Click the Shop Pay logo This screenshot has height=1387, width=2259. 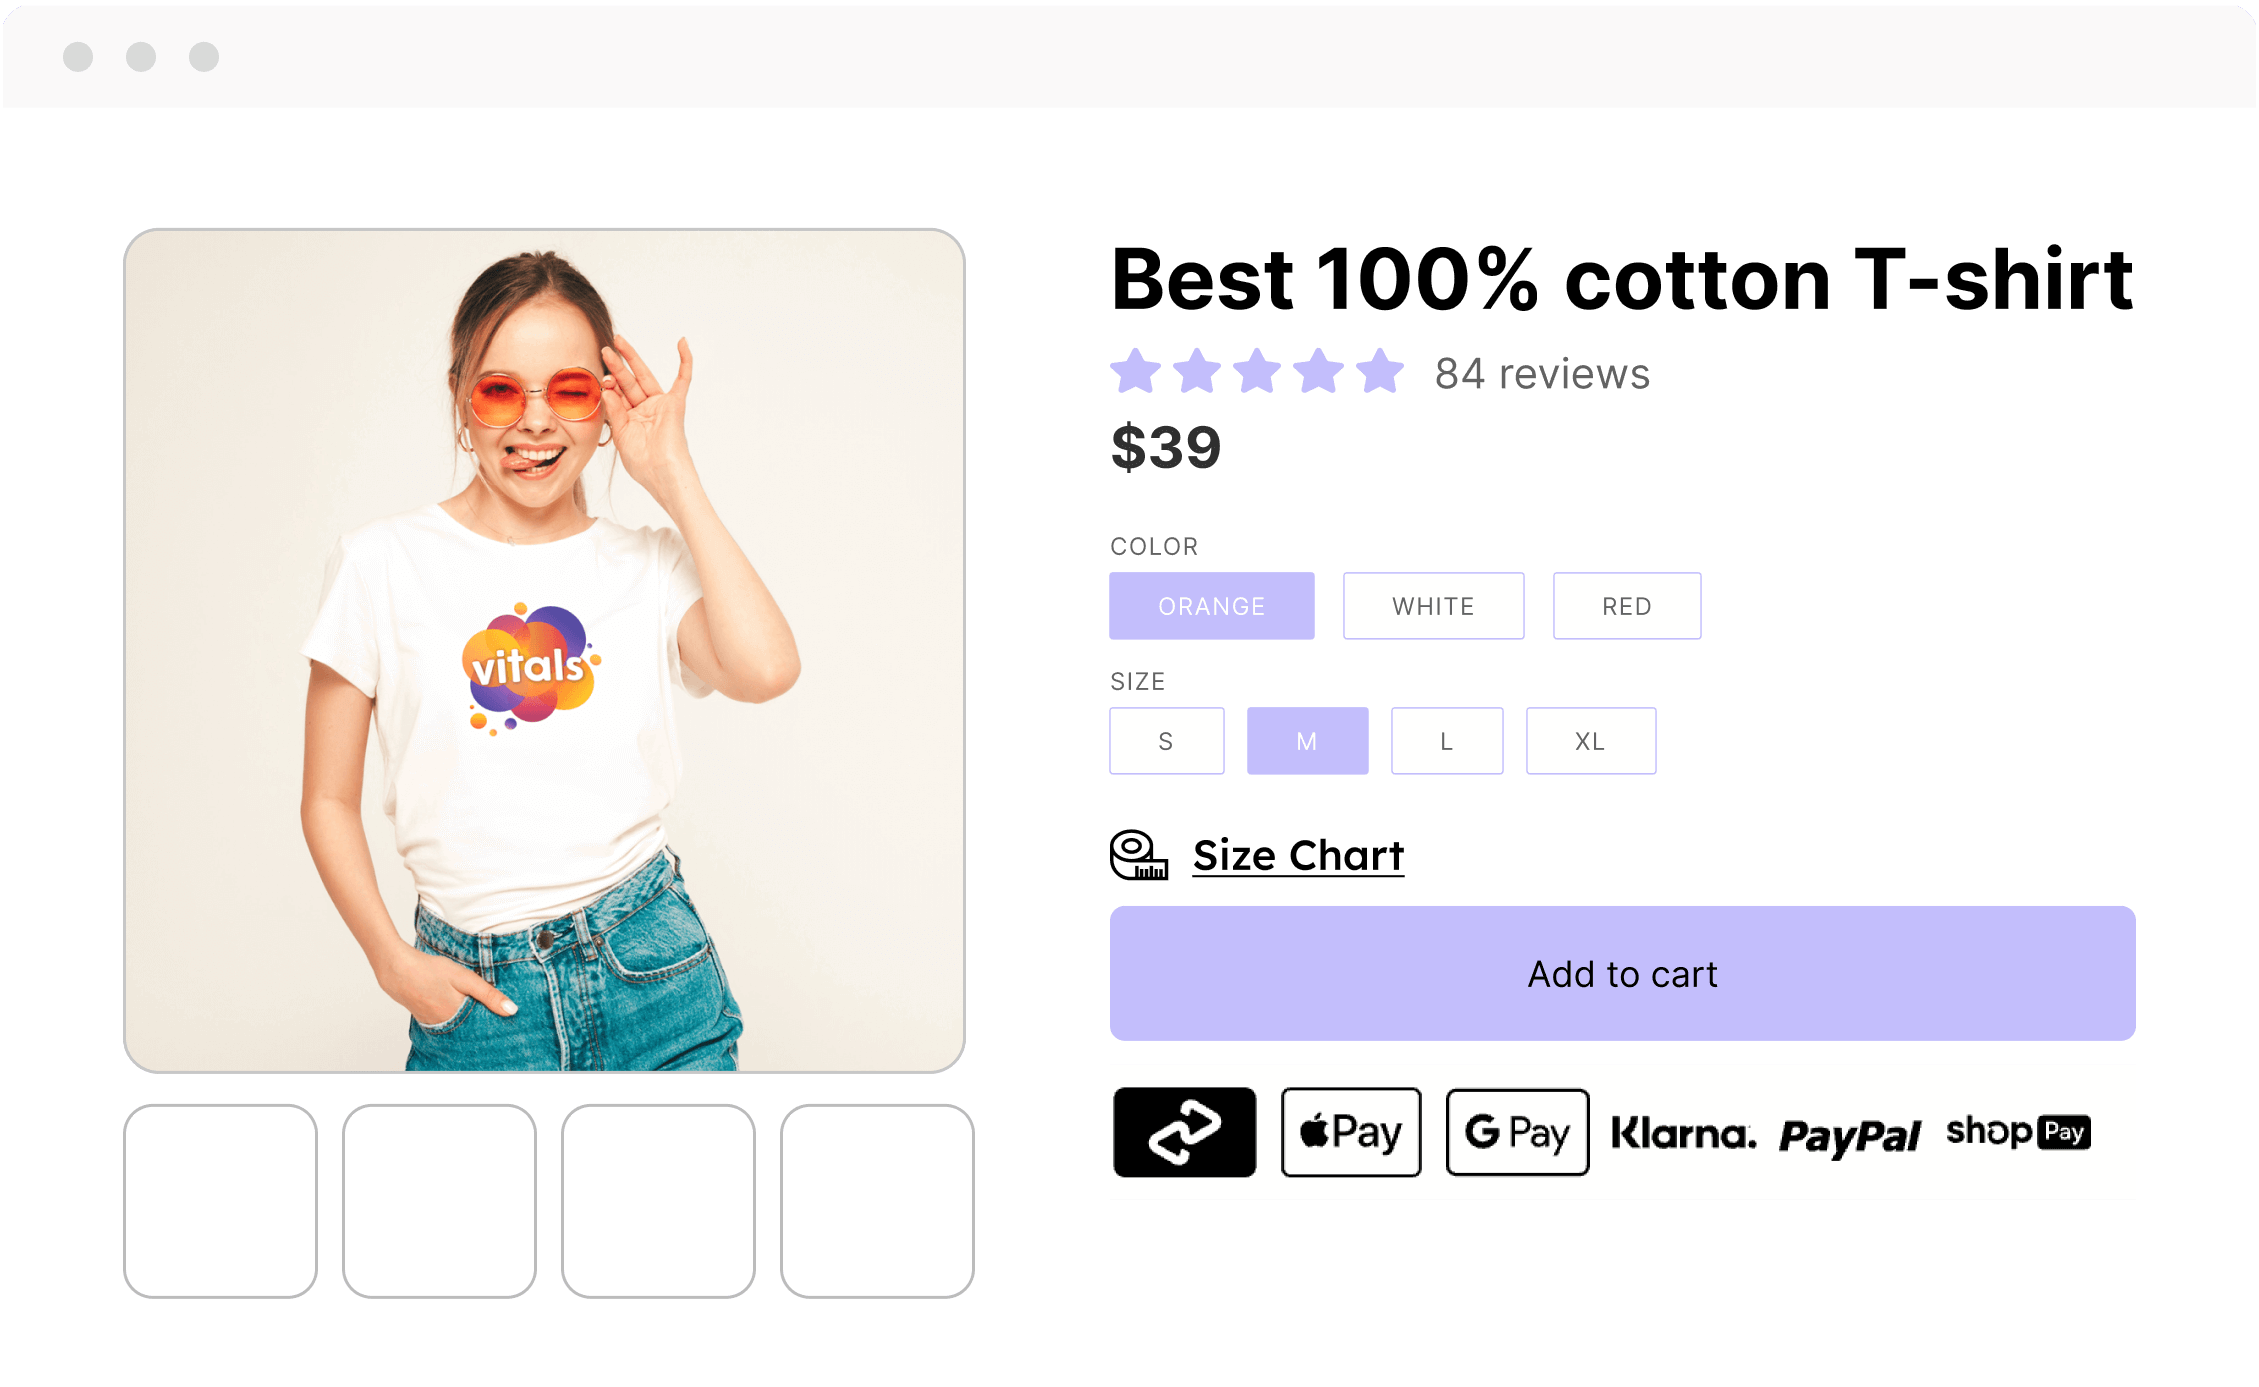(2018, 1132)
